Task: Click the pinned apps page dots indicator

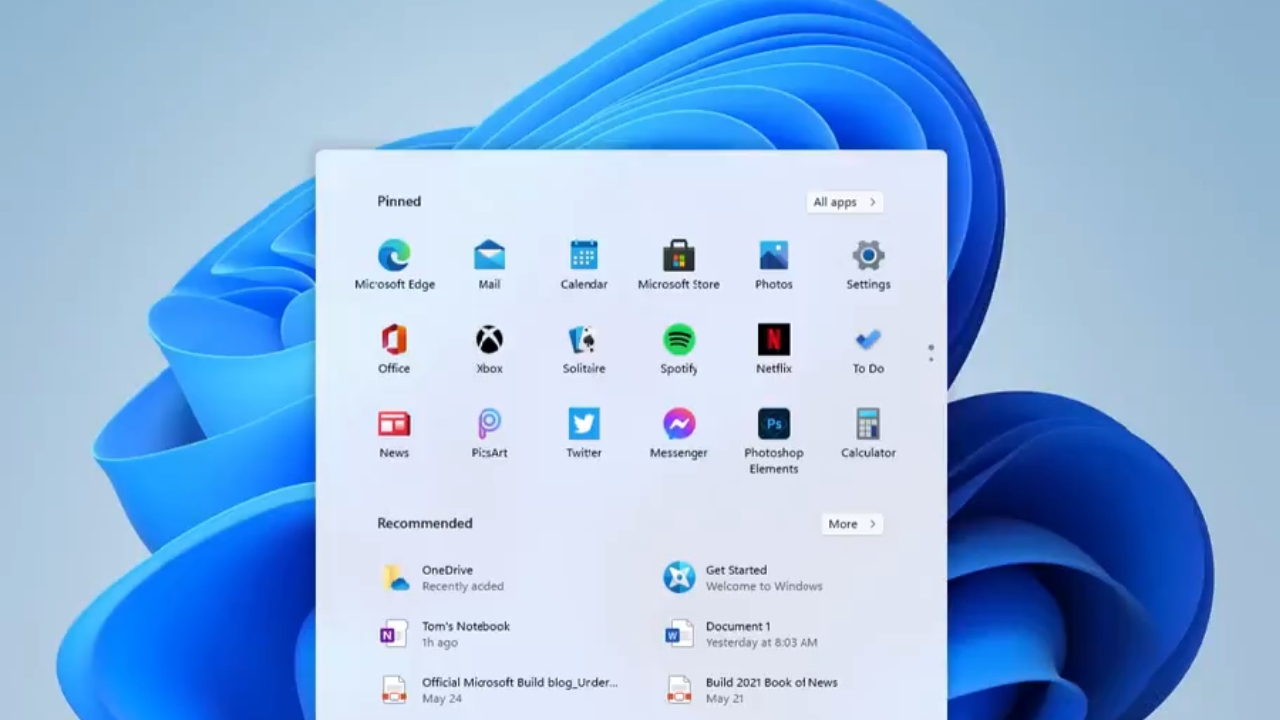Action: [x=931, y=353]
